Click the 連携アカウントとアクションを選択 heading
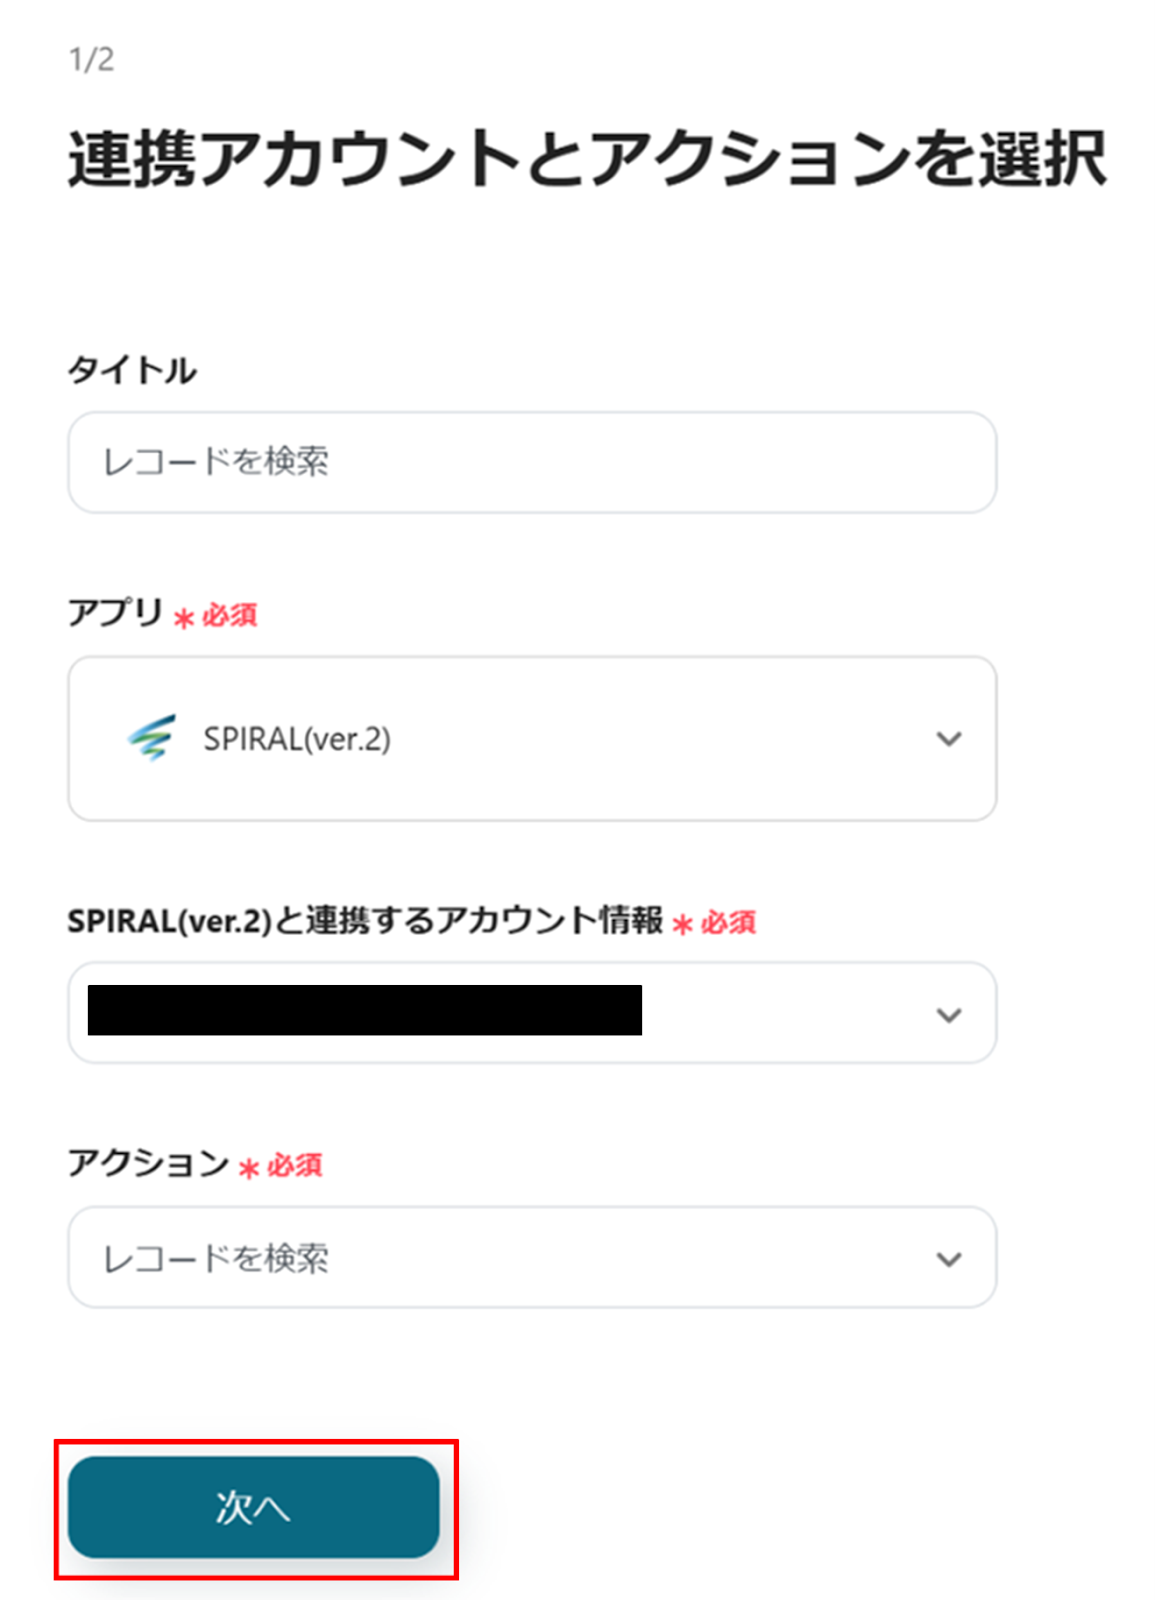Screen dimensions: 1155x1600 pyautogui.click(x=587, y=160)
